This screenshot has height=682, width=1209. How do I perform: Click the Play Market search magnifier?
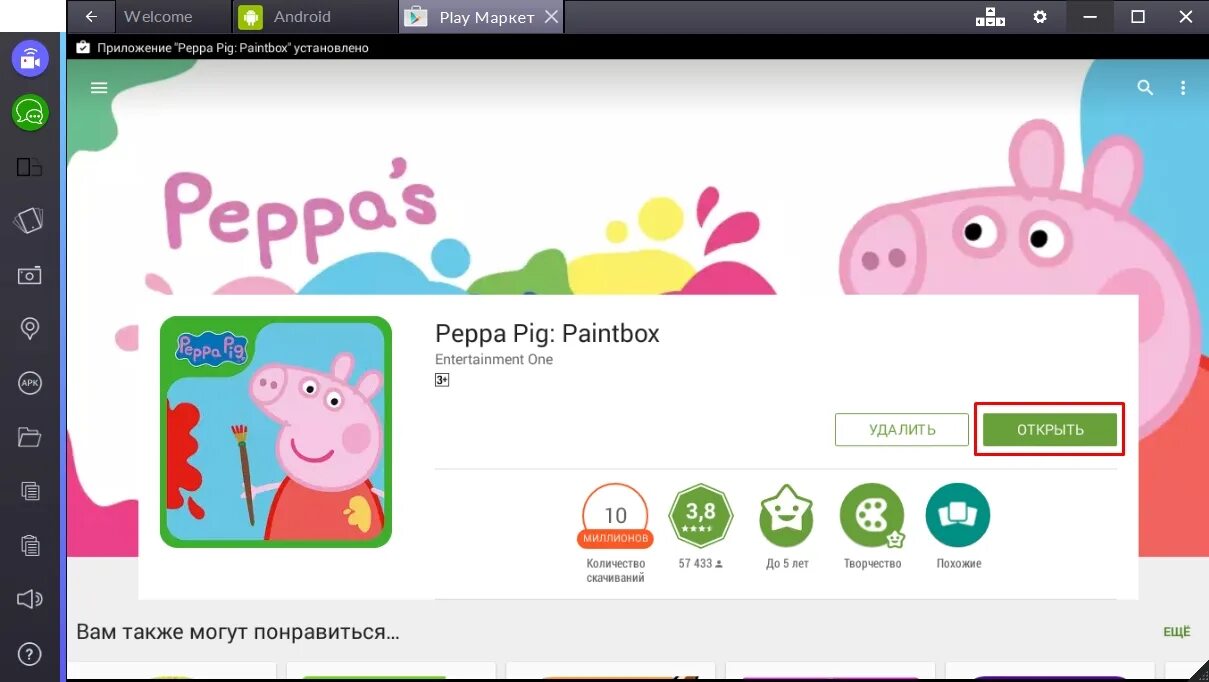[x=1145, y=88]
